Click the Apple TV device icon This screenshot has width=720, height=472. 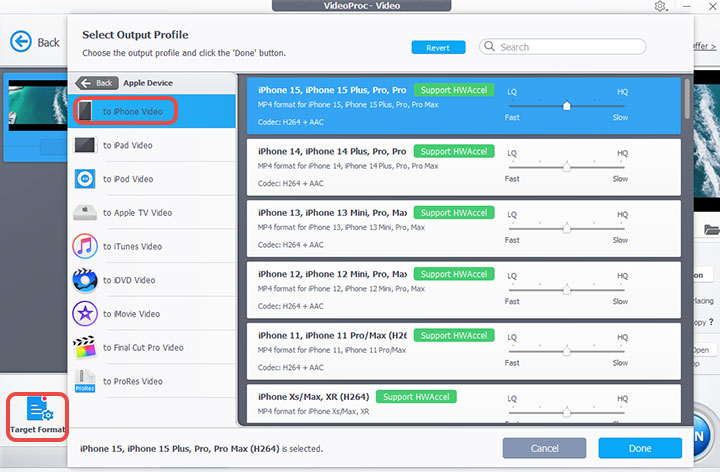(84, 213)
